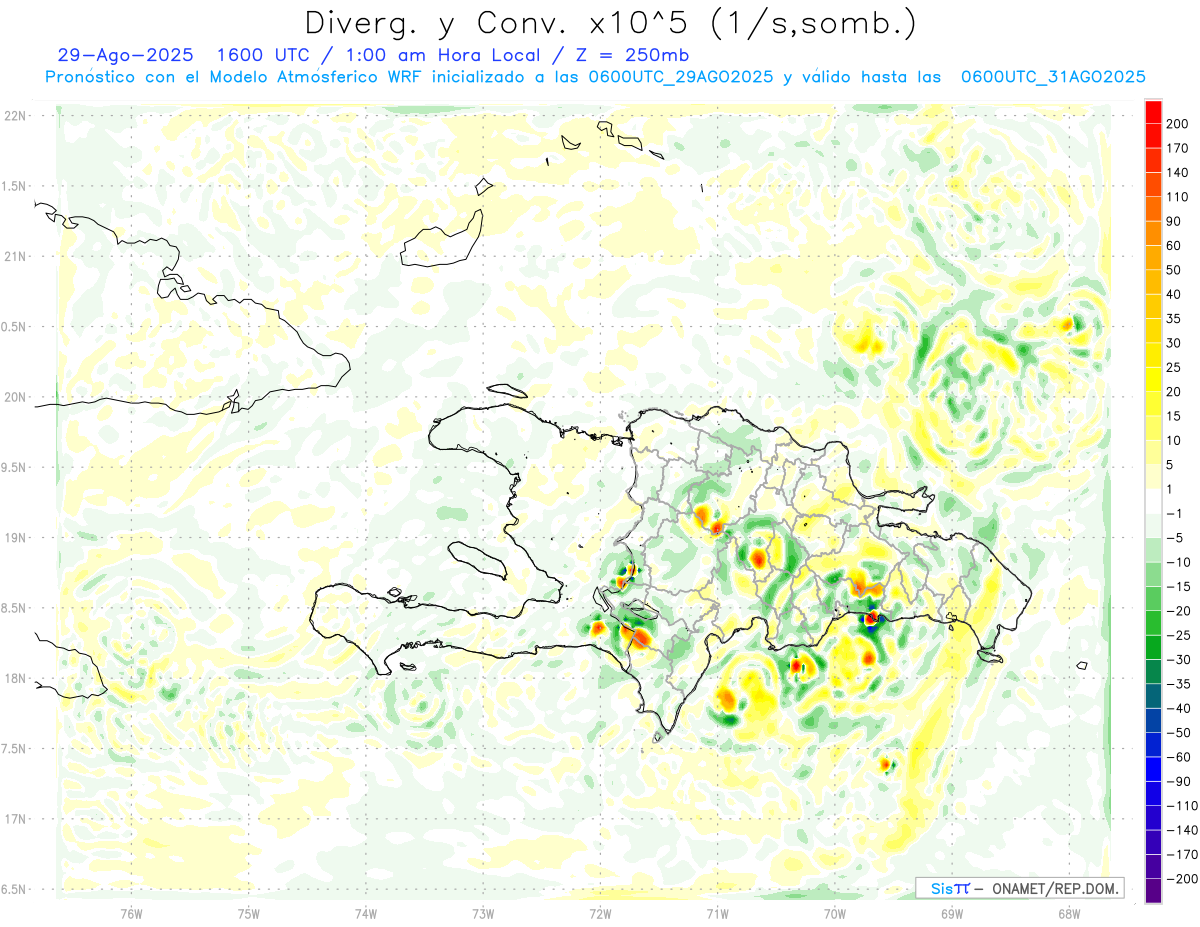Click the positive '60' color scale label
This screenshot has width=1200, height=927.
[x=1174, y=246]
